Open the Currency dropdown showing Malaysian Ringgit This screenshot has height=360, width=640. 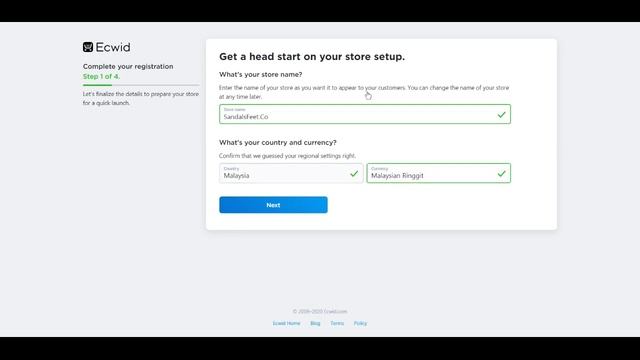point(438,173)
